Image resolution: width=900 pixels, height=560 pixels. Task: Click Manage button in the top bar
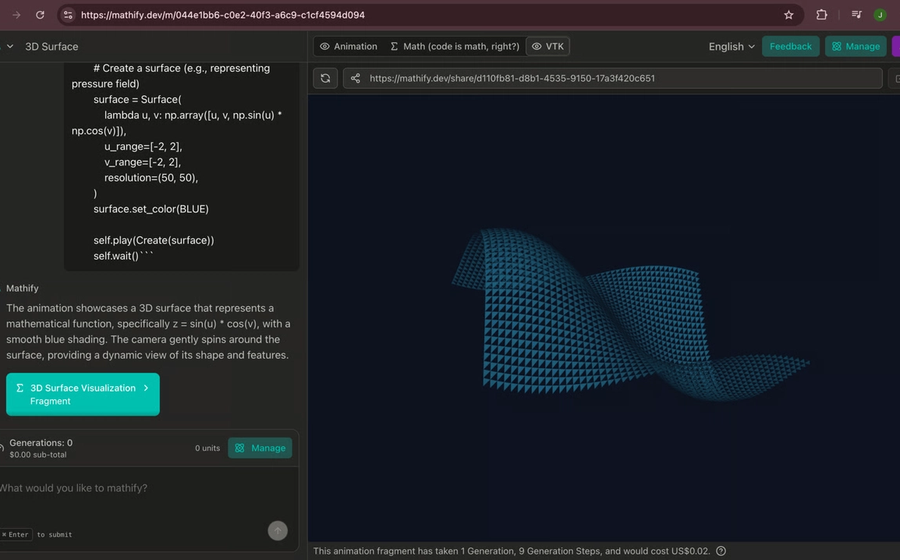855,46
